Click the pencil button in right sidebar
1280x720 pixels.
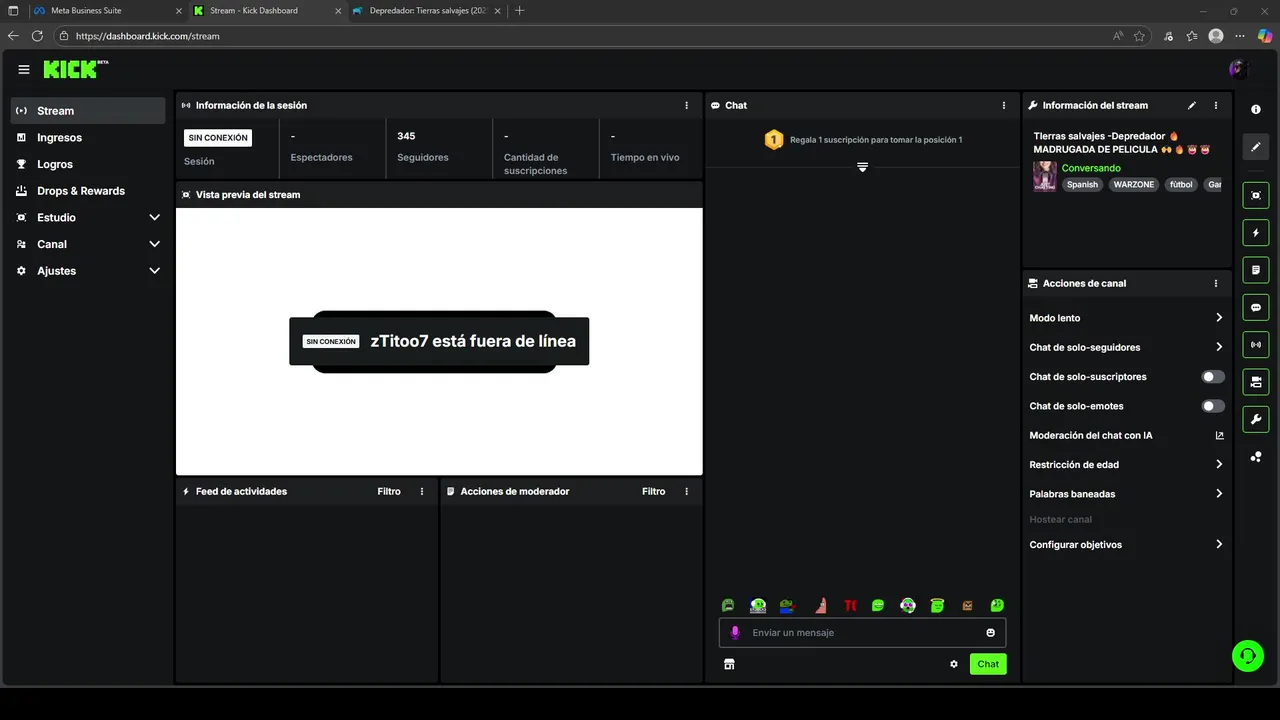(1256, 147)
